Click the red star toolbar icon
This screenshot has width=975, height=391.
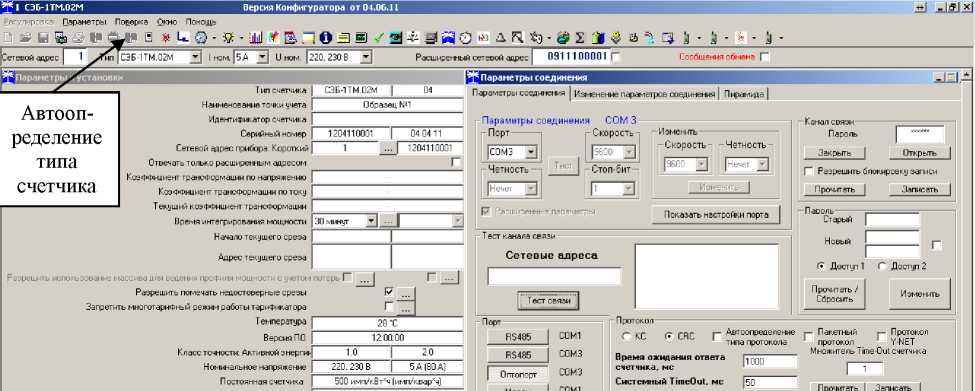[x=166, y=37]
